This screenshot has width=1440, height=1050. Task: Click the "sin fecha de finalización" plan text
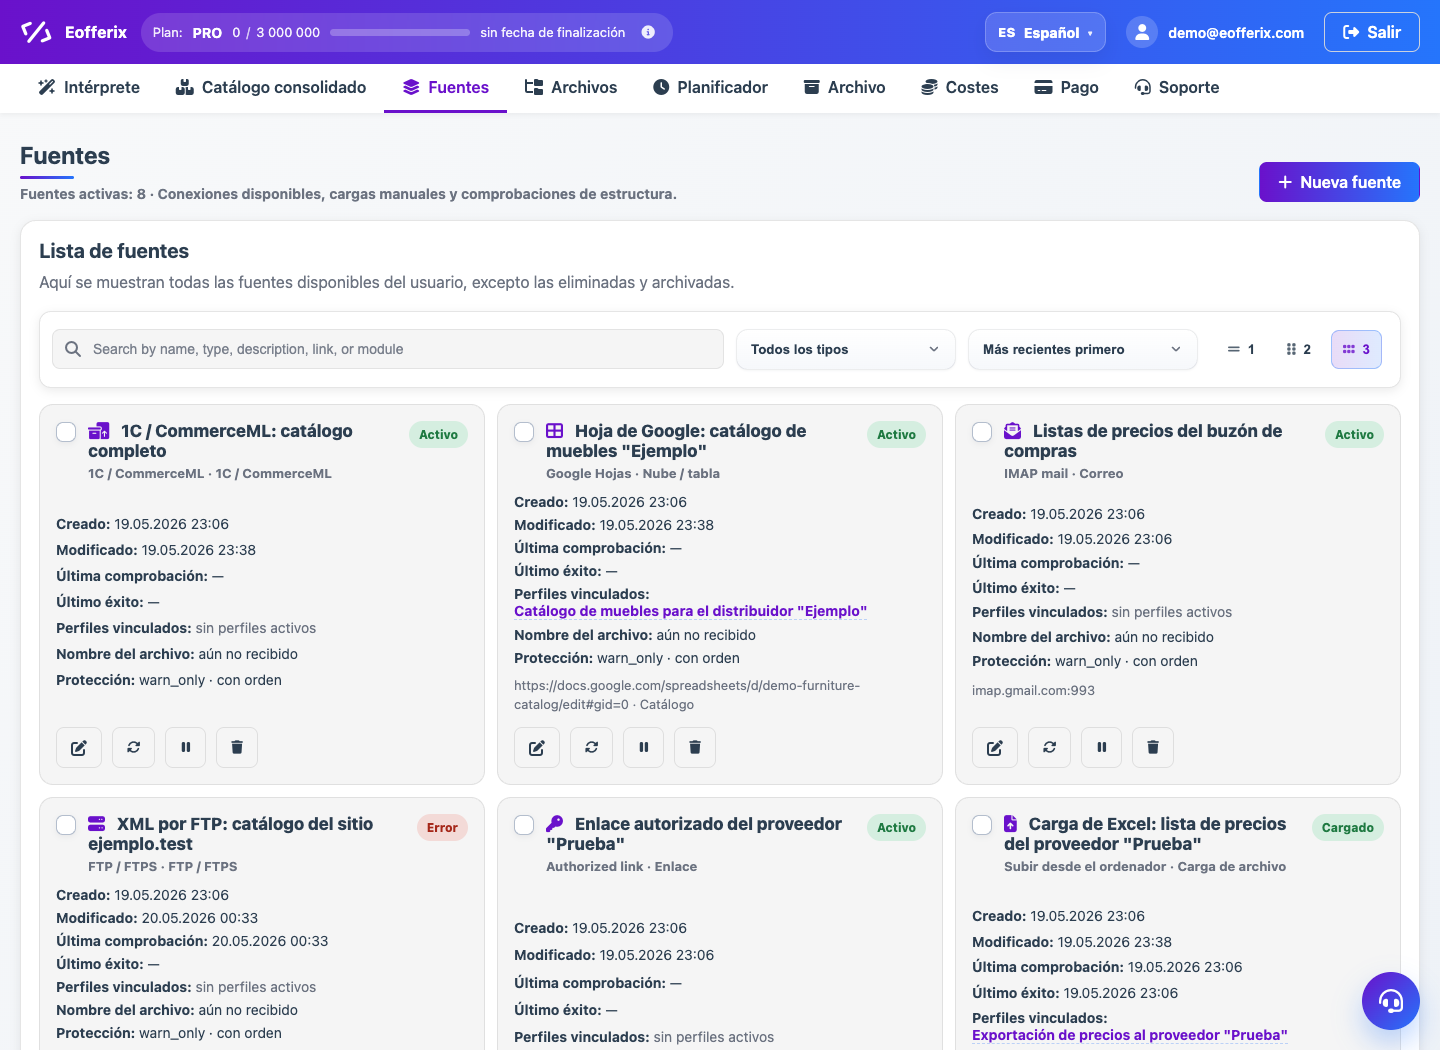click(553, 33)
